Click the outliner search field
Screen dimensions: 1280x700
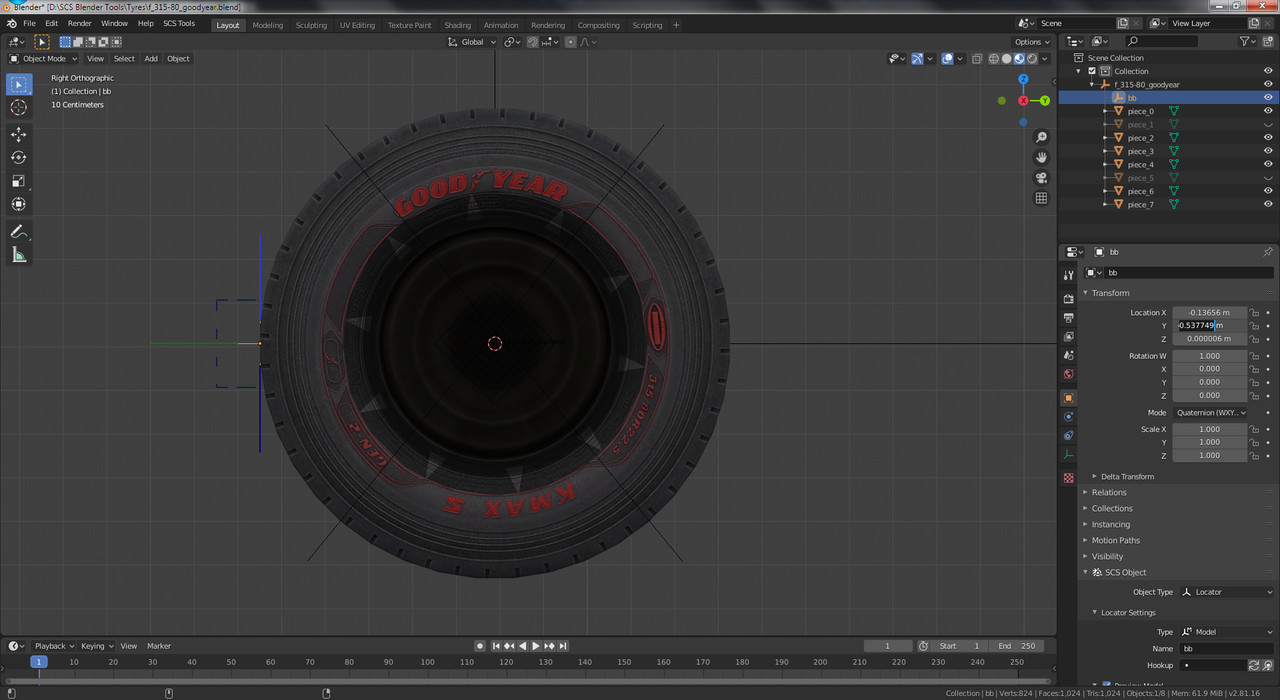tap(1161, 41)
